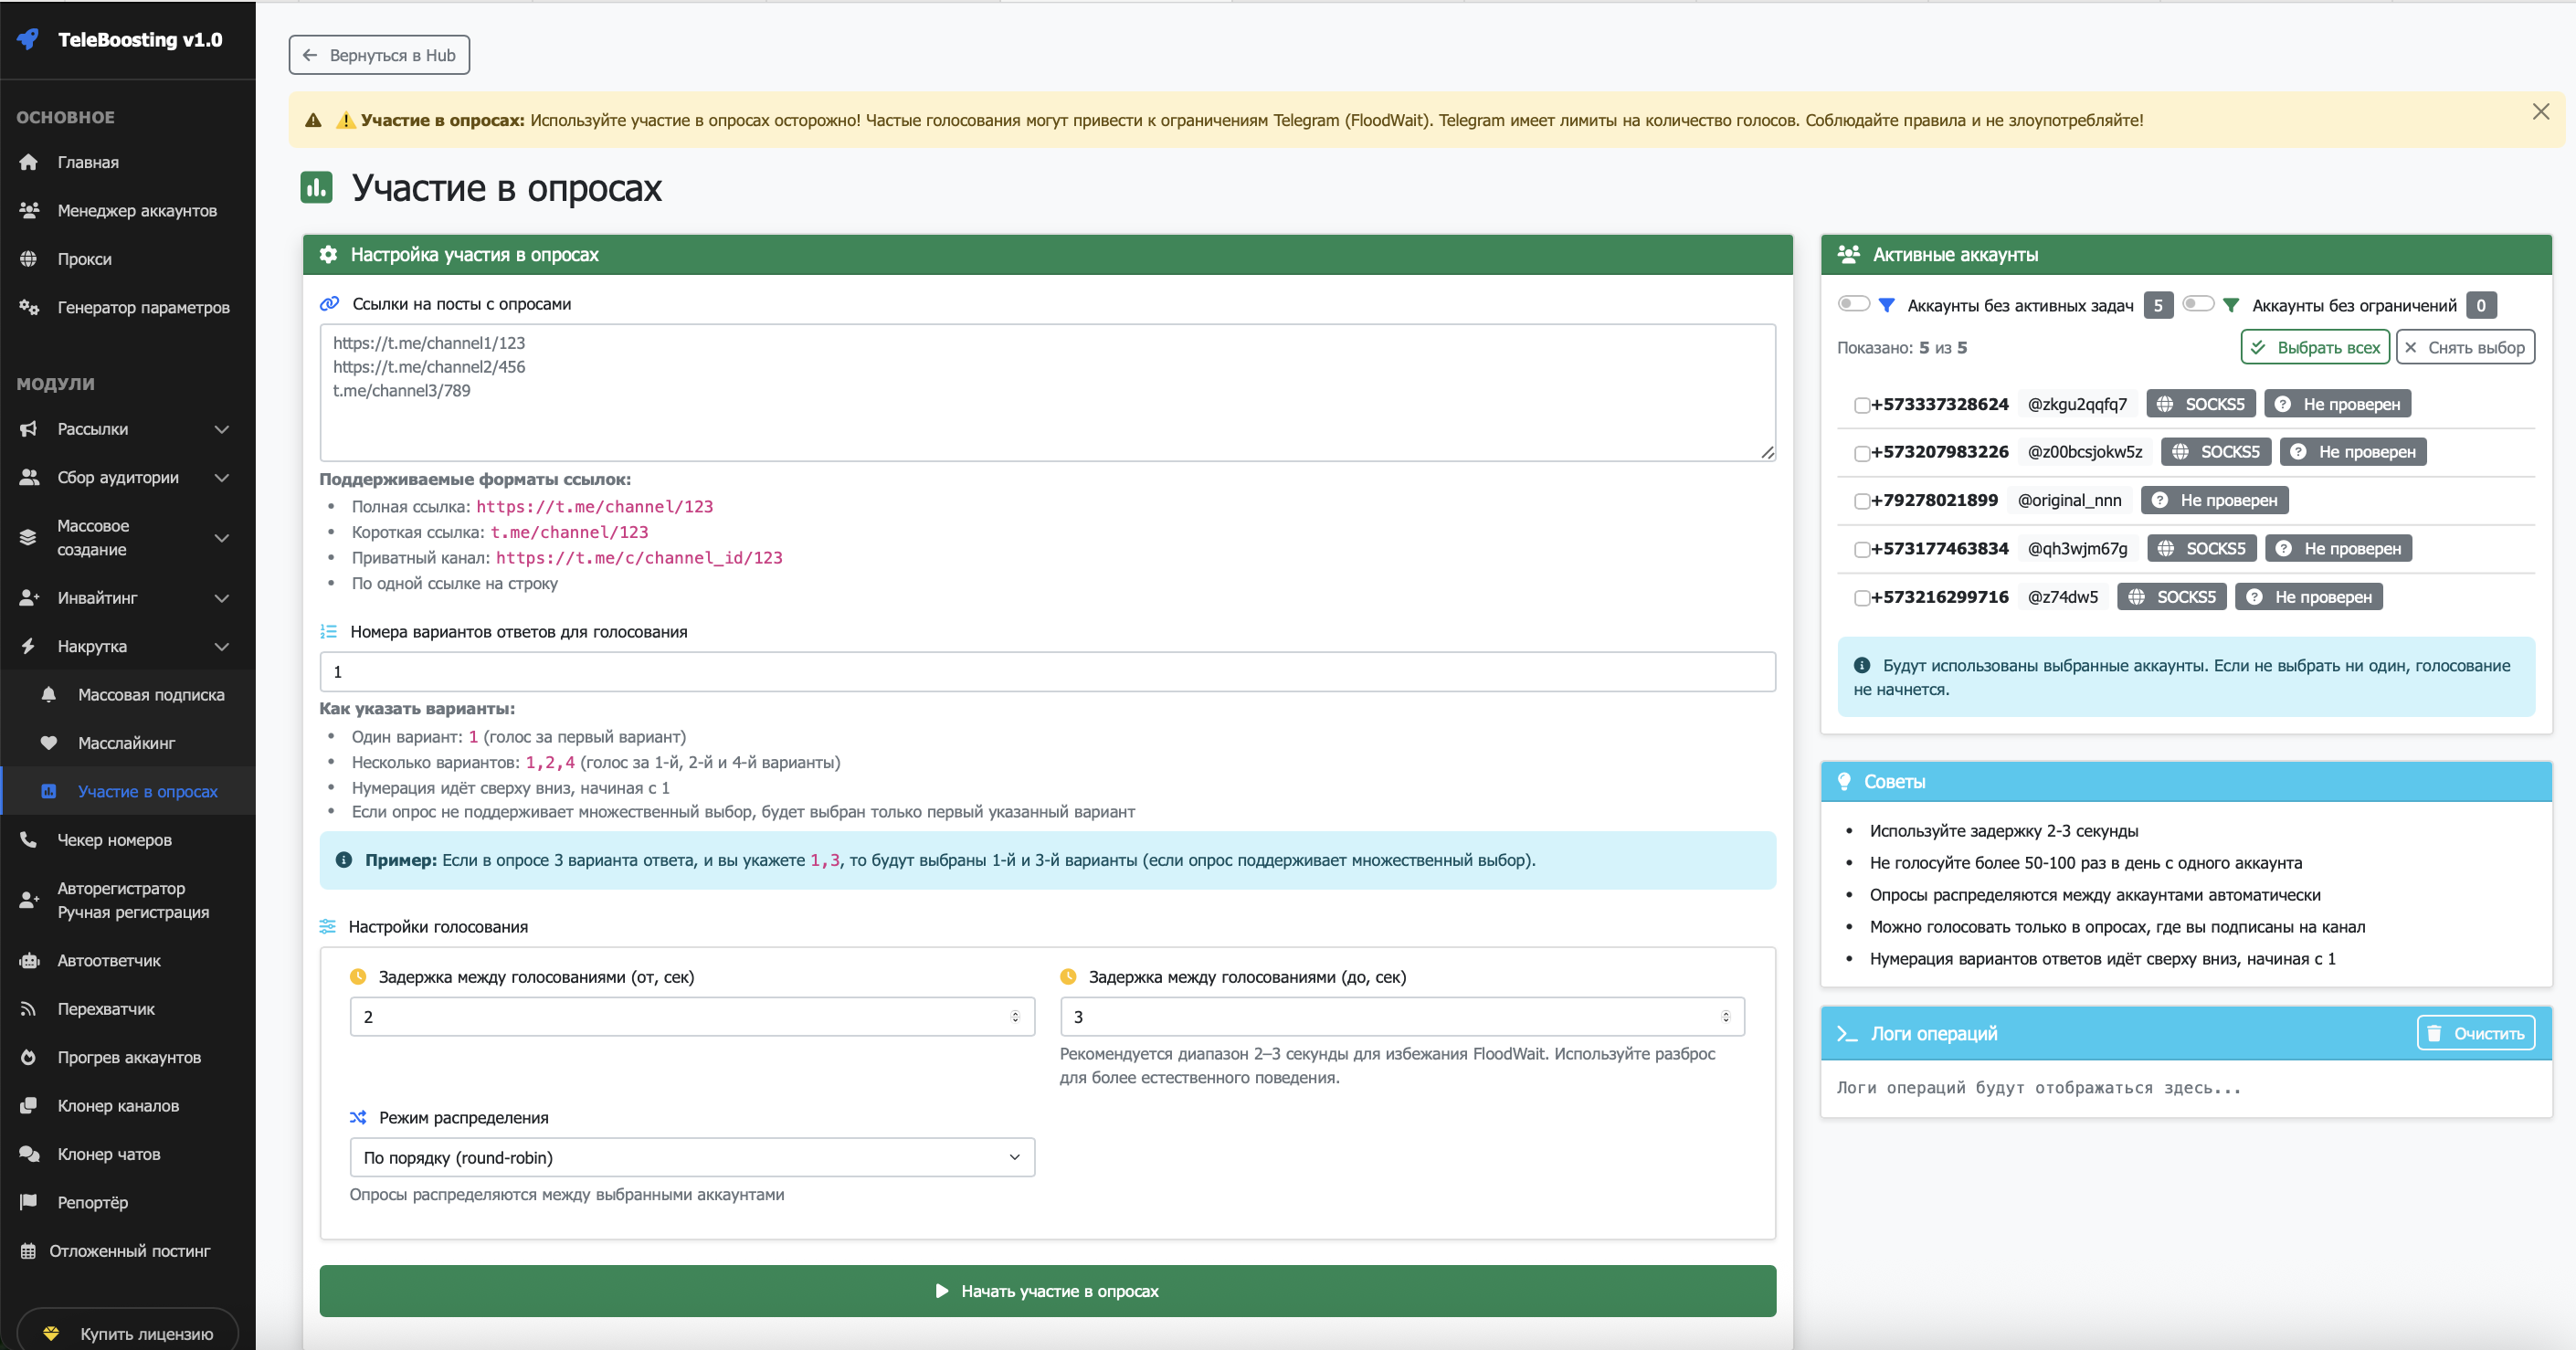Click the rocket logo icon in sidebar

tap(28, 39)
